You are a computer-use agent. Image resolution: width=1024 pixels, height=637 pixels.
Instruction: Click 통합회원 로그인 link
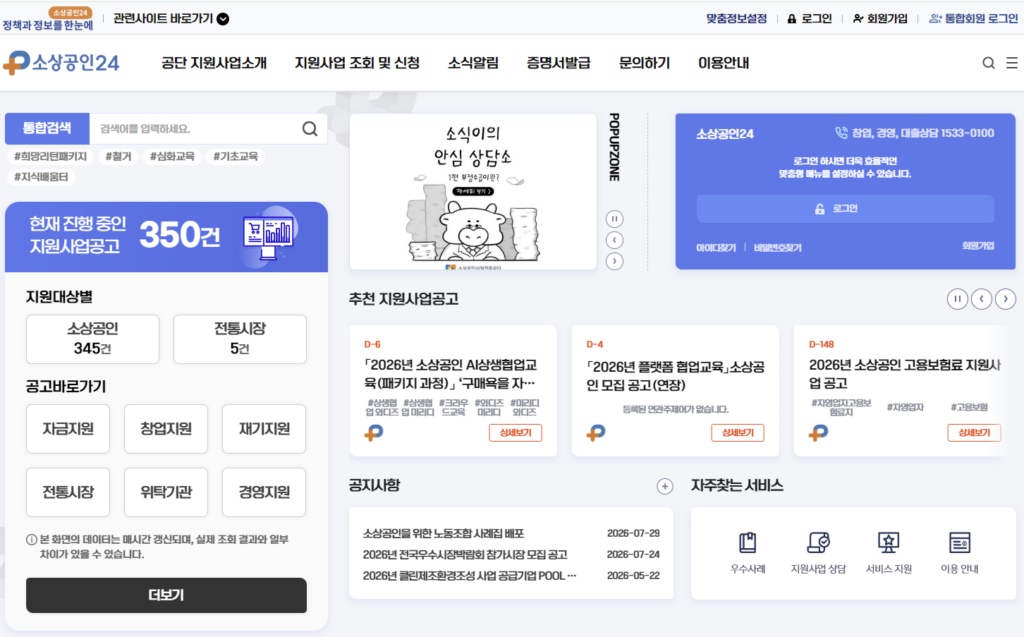coord(974,18)
